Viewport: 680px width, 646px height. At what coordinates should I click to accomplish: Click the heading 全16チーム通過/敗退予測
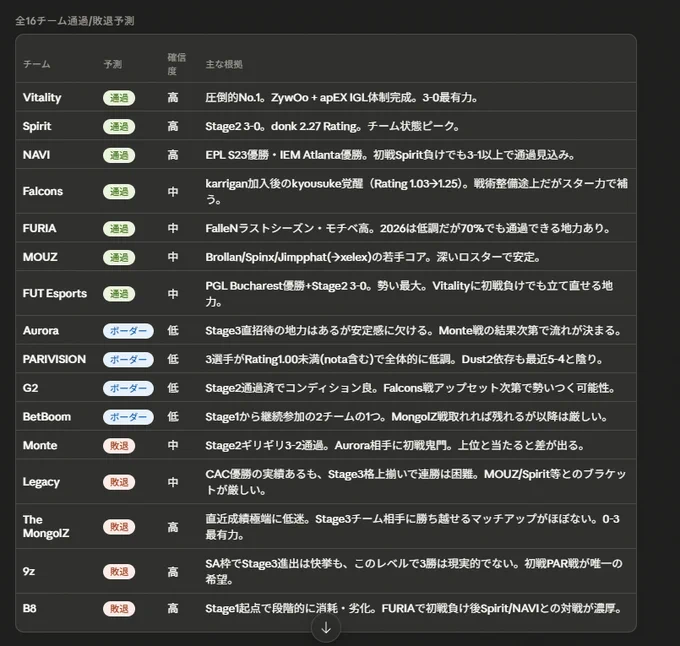[x=75, y=21]
